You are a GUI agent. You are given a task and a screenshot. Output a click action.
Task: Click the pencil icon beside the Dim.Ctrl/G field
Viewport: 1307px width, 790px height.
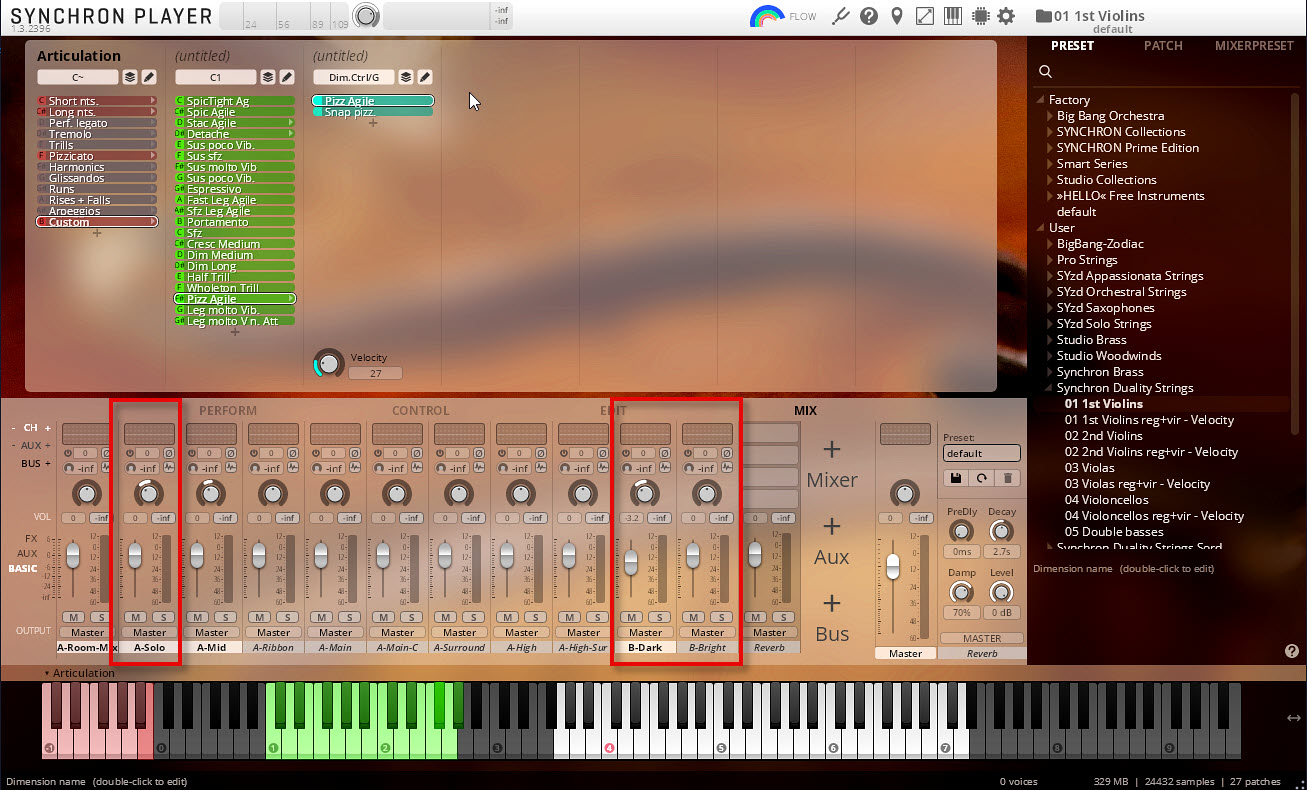click(x=425, y=77)
